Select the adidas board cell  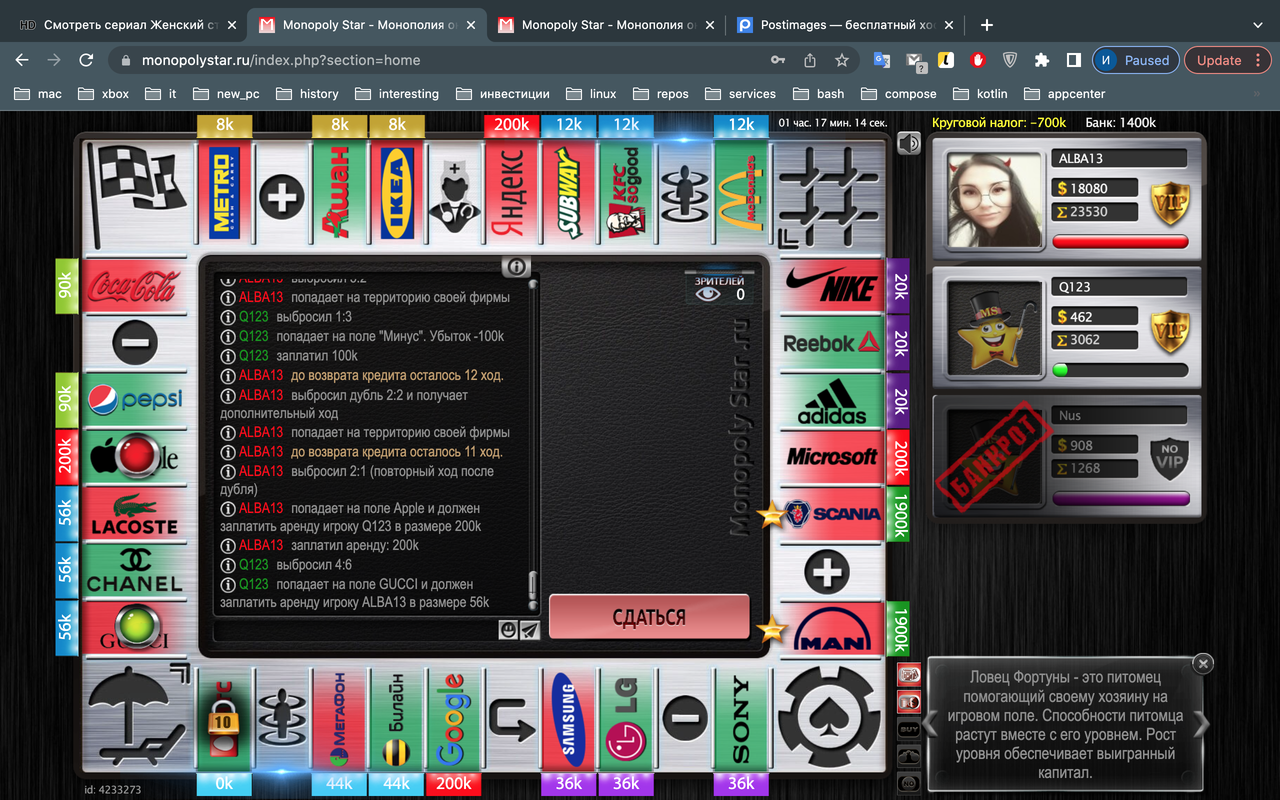pos(832,400)
